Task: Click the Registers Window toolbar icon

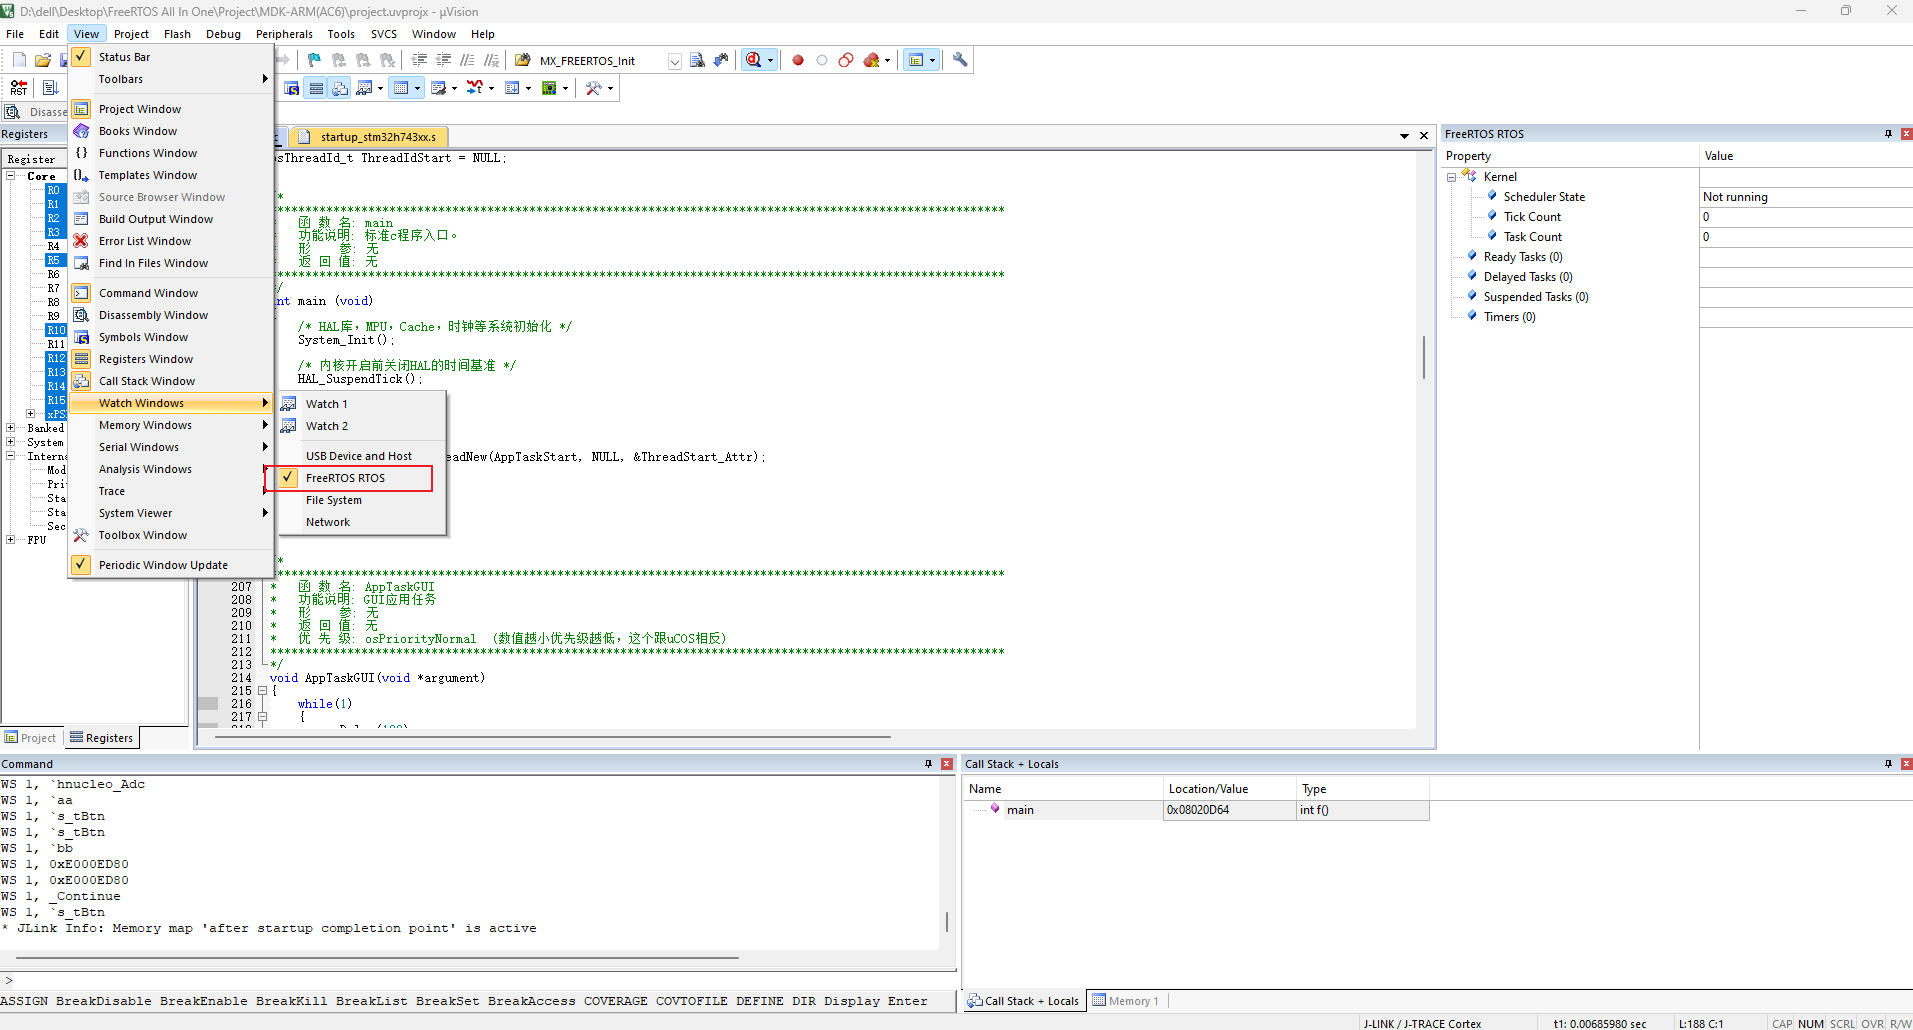Action: pyautogui.click(x=316, y=88)
